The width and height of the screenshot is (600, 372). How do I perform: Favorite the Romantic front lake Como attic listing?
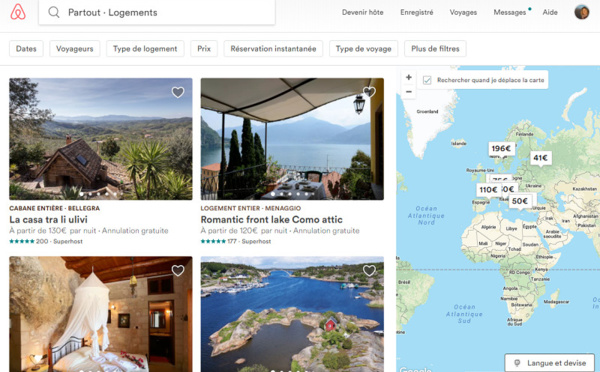pos(369,91)
